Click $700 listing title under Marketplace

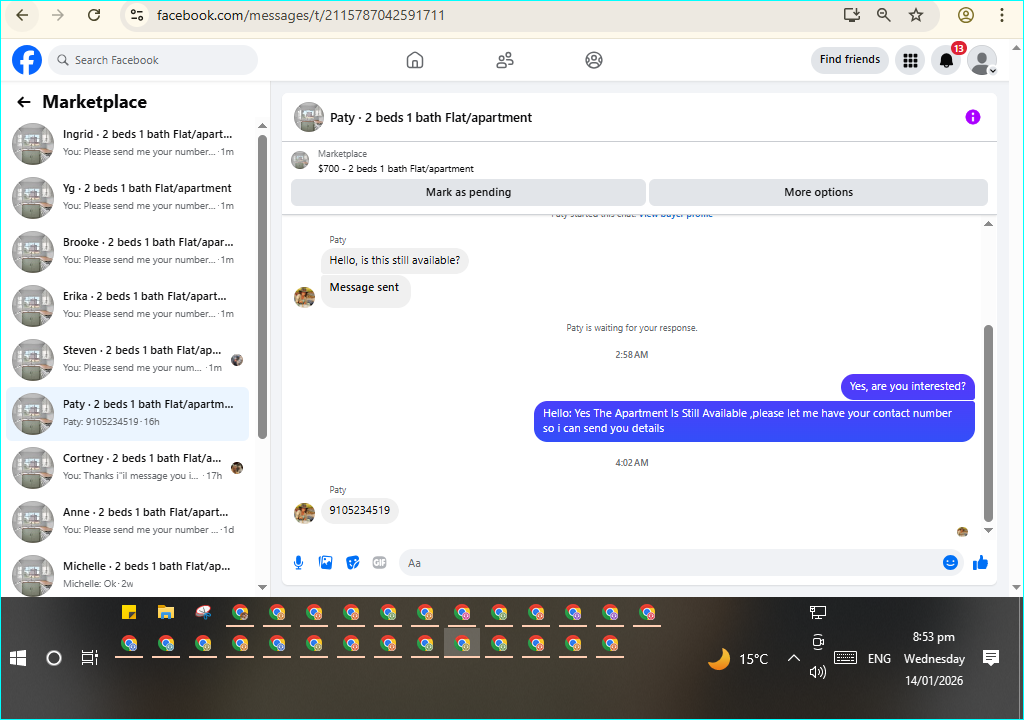pos(396,169)
